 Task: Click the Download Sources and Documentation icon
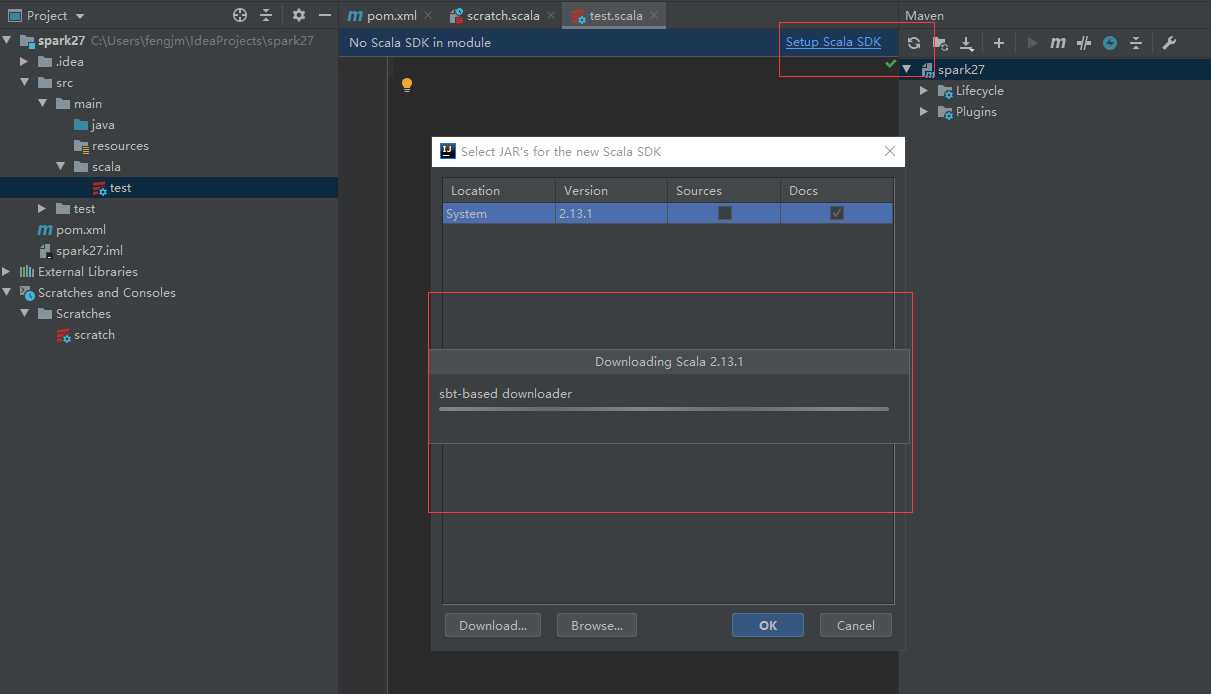[967, 43]
